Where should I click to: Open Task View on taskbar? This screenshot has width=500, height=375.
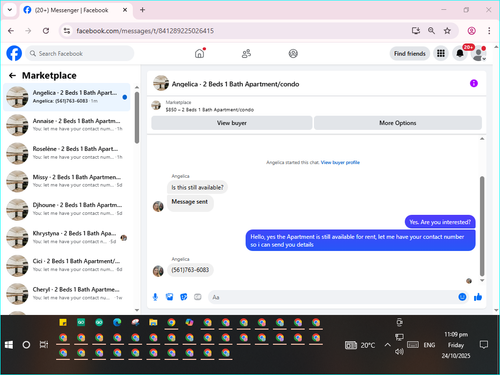point(44,345)
